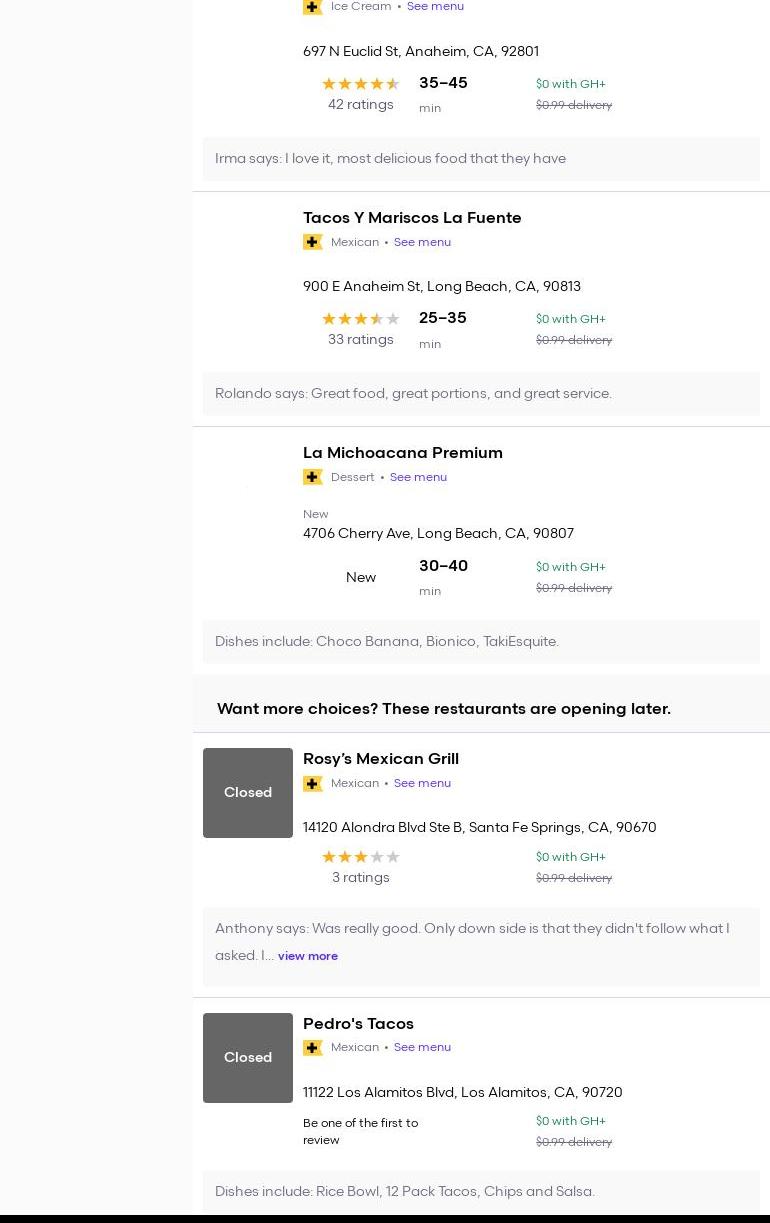Click the three-star rating for Rosy's Mexican Grill
Viewport: 770px width, 1223px height.
click(360, 857)
